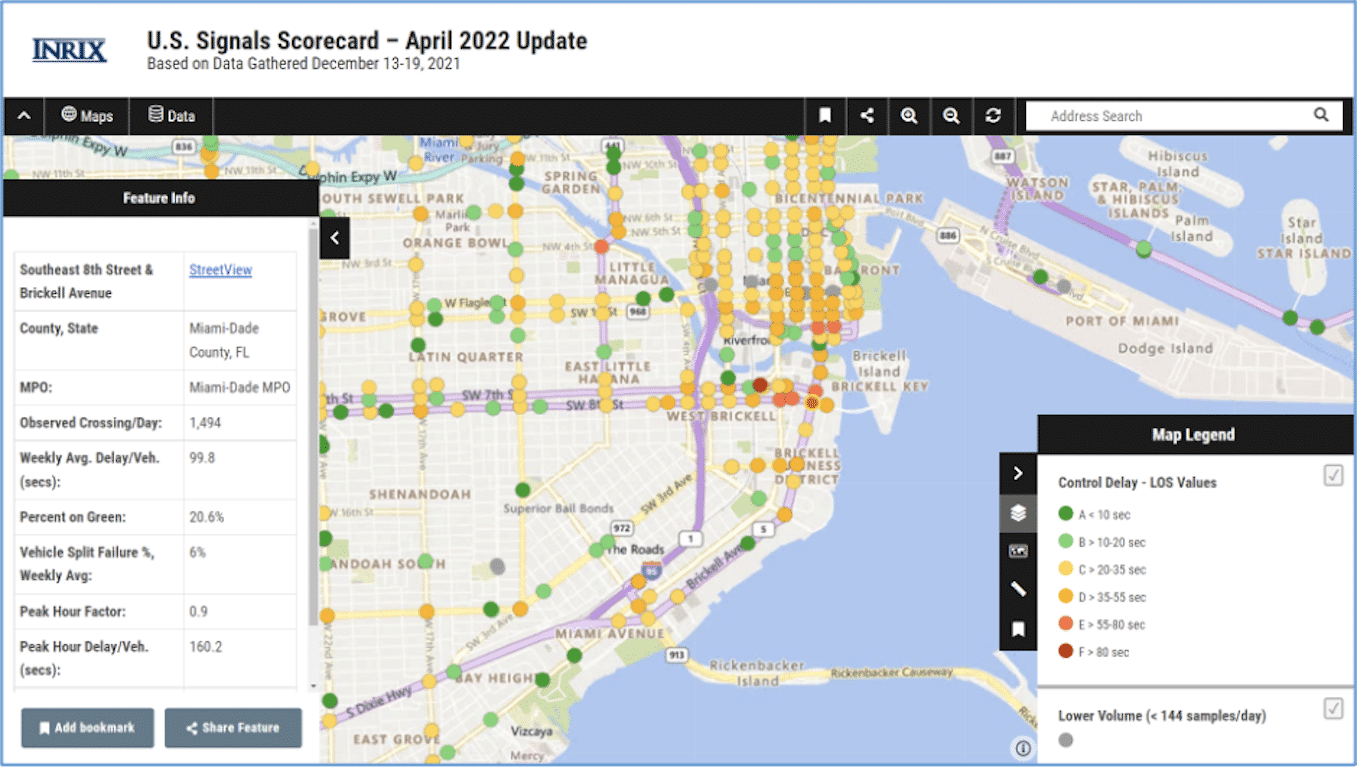1357x768 pixels.
Task: Zoom out of the map
Action: pos(951,116)
